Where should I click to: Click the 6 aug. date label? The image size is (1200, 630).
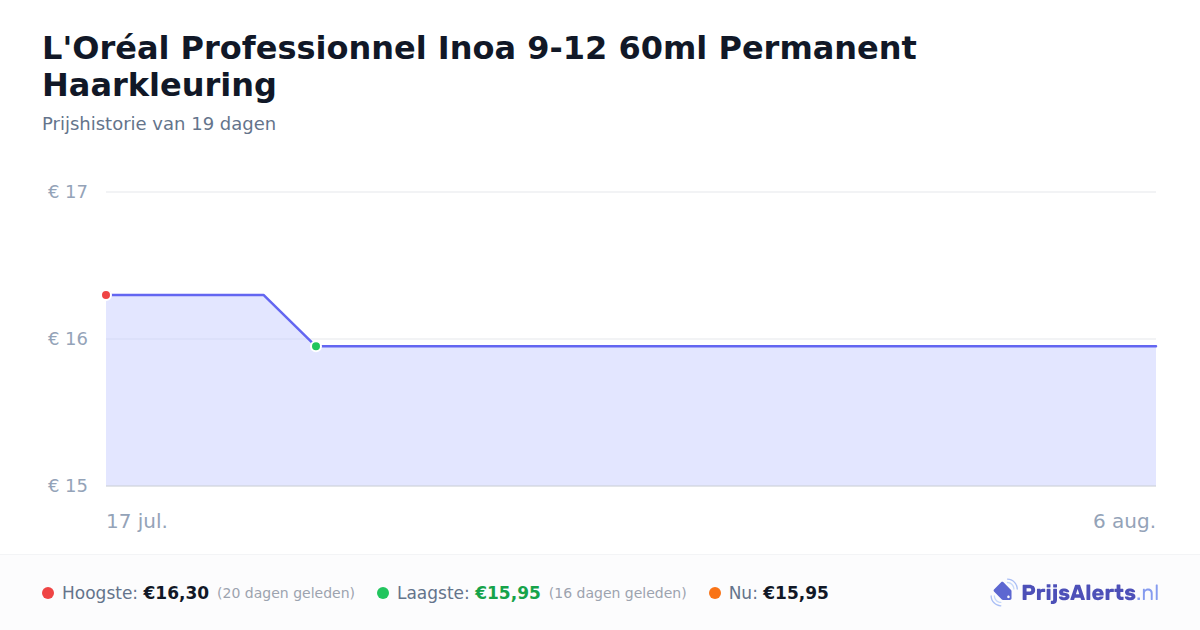(1124, 521)
